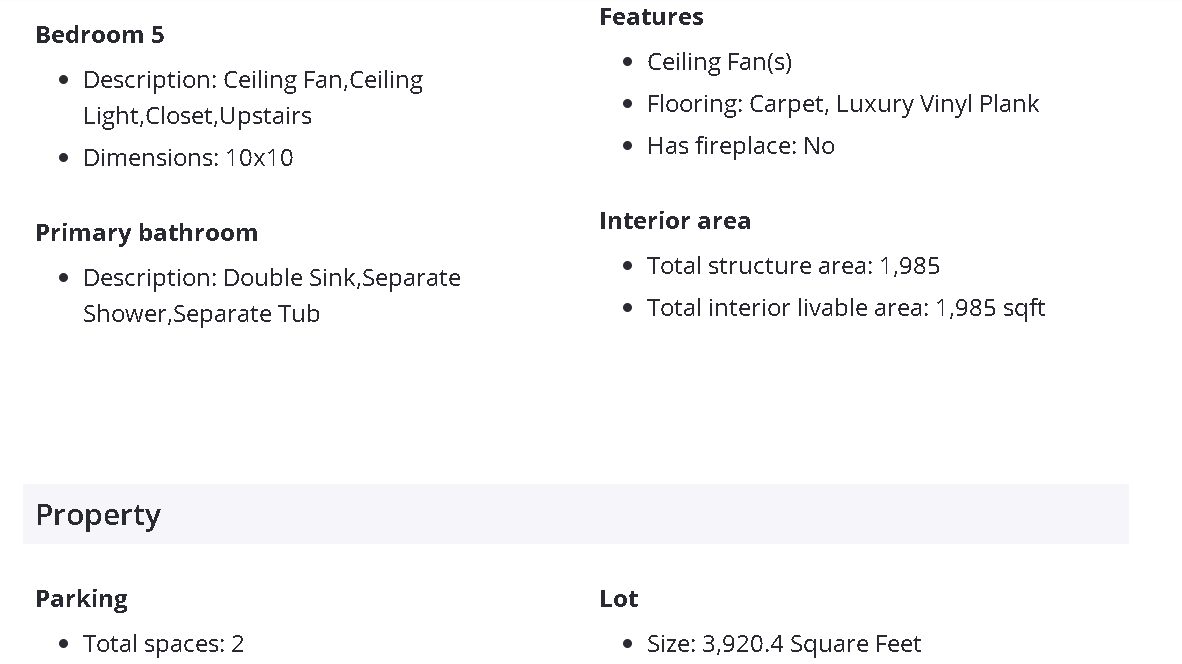The width and height of the screenshot is (1182, 664).
Task: Click the Total structure area entry
Action: pos(793,266)
